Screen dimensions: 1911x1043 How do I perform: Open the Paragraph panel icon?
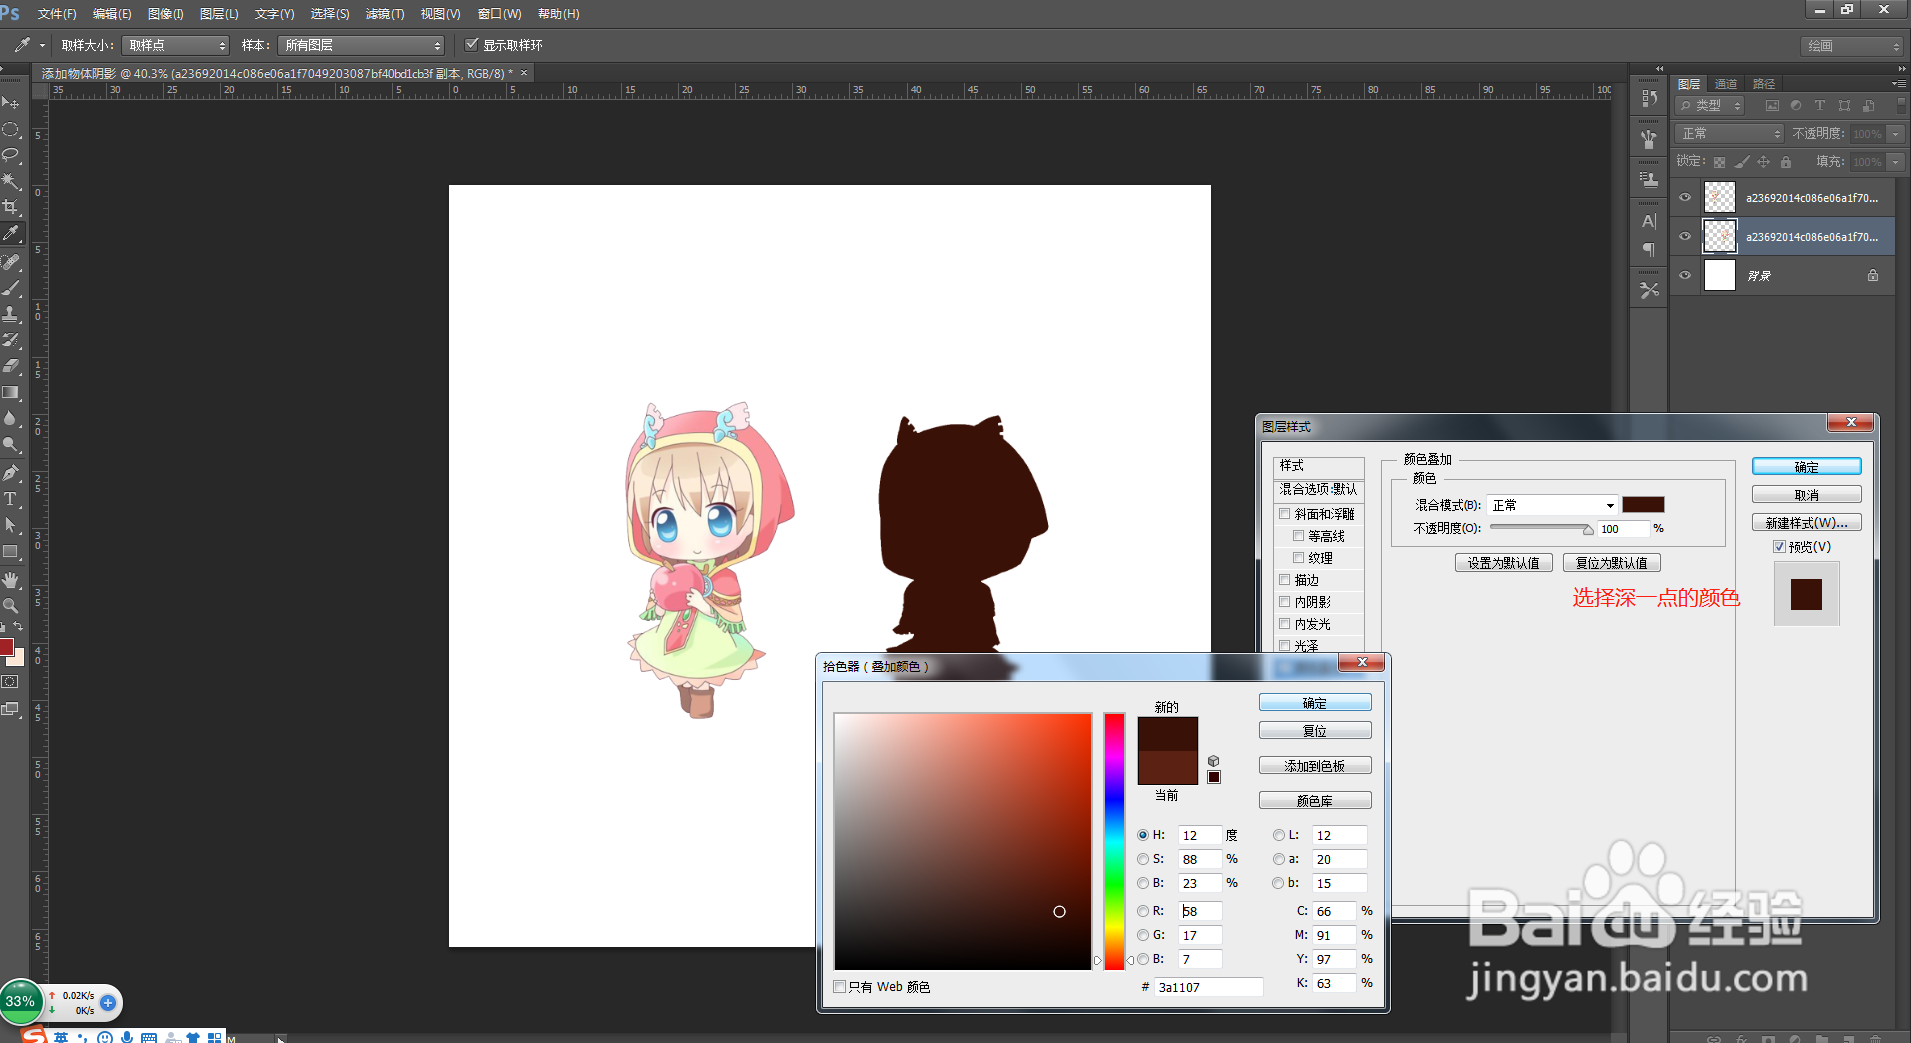point(1649,249)
